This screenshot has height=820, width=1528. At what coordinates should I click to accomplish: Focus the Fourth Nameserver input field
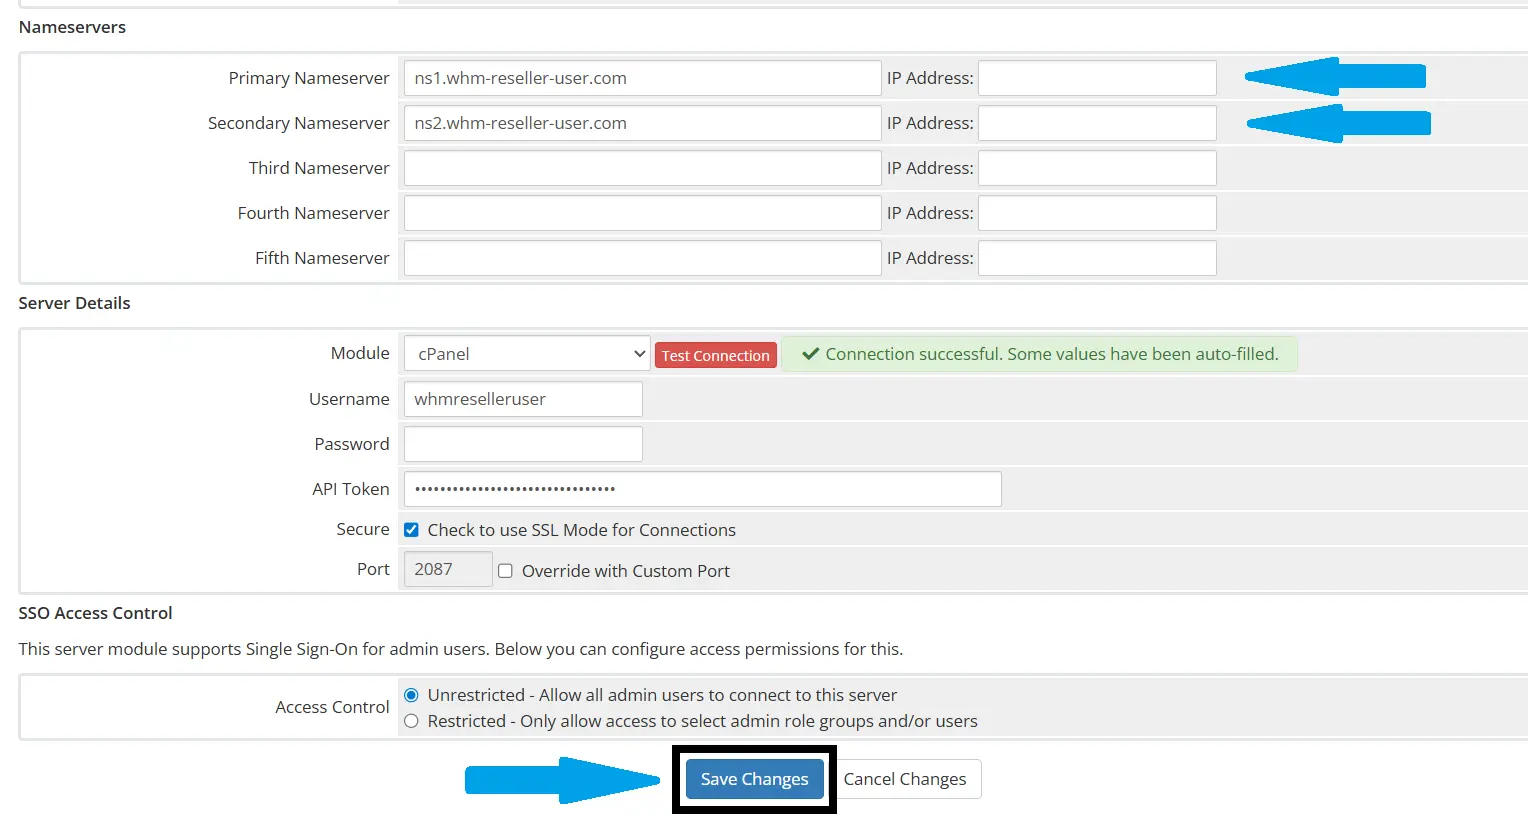tap(641, 213)
